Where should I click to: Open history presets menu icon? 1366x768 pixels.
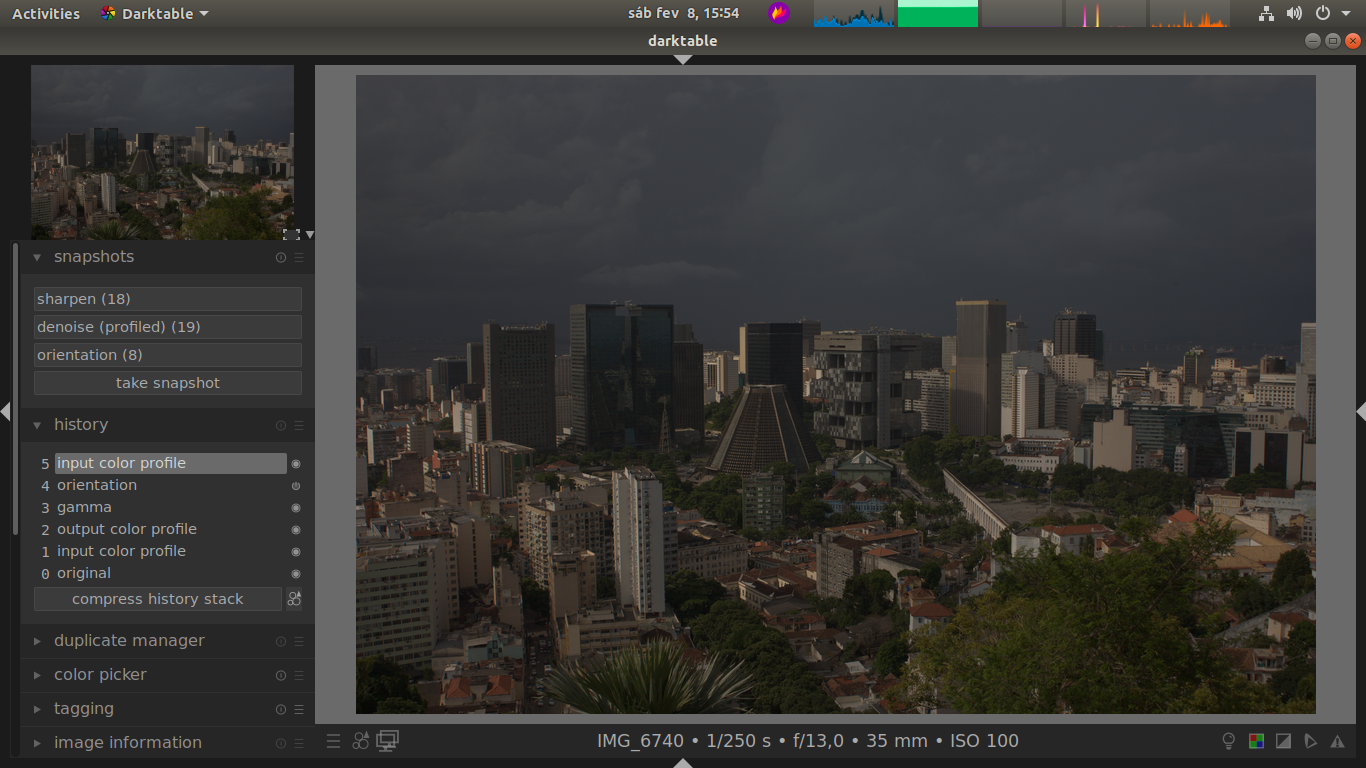pos(299,425)
